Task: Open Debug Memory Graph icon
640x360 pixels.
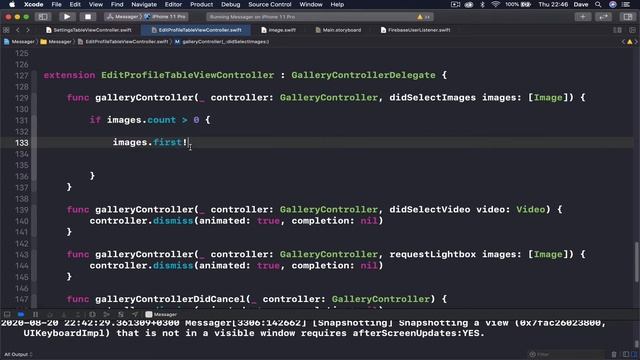Action: click(107, 314)
